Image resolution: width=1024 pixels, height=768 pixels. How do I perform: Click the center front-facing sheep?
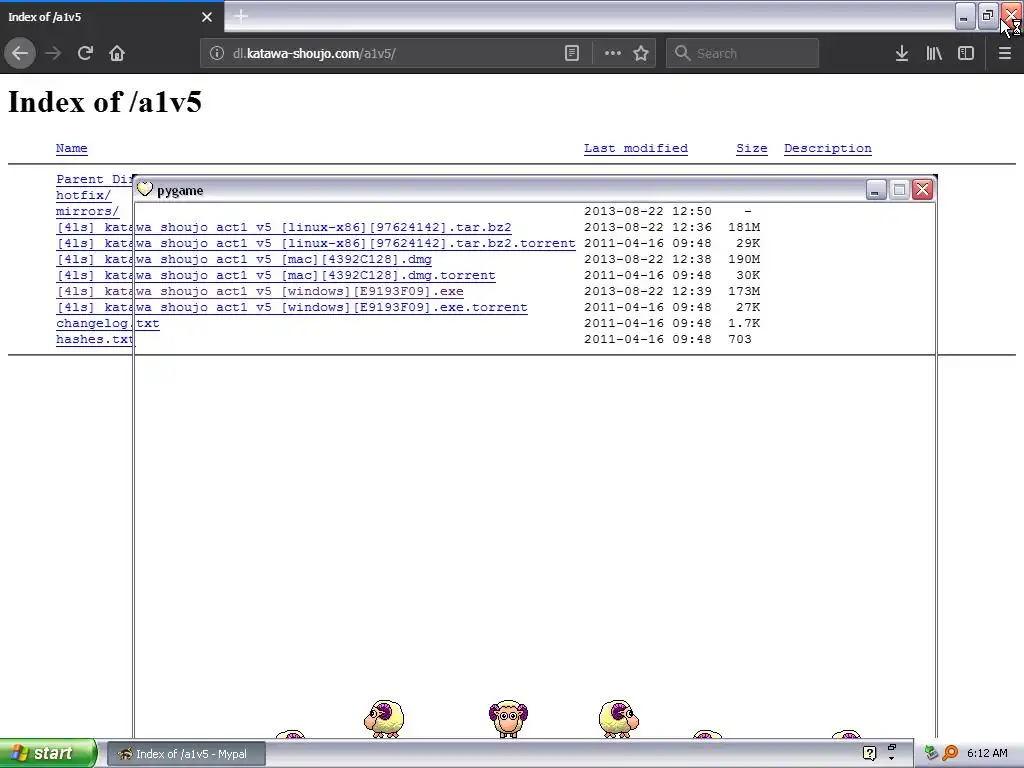point(508,719)
